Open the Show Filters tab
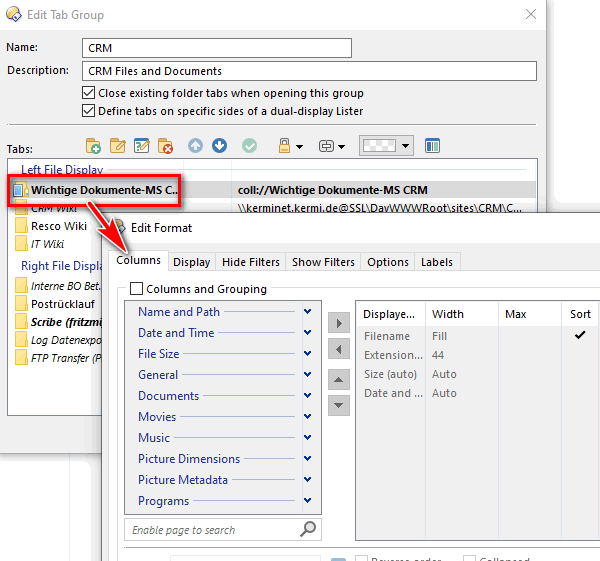This screenshot has height=561, width=600. click(x=323, y=262)
